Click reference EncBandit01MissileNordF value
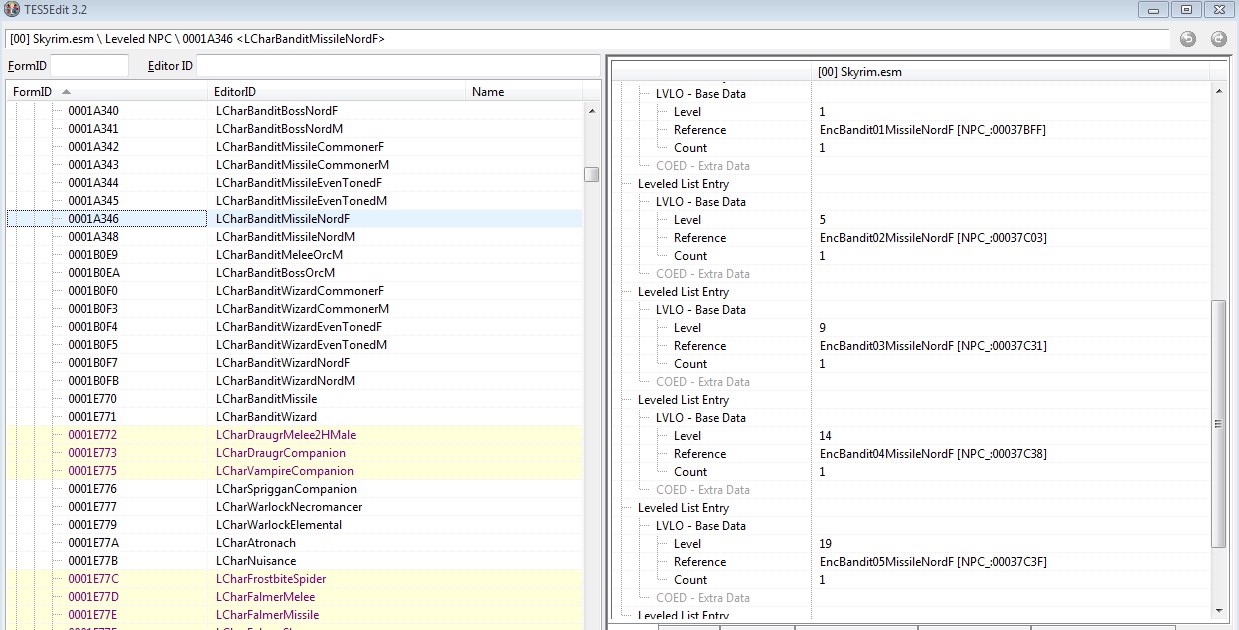The image size is (1239, 630). [932, 130]
